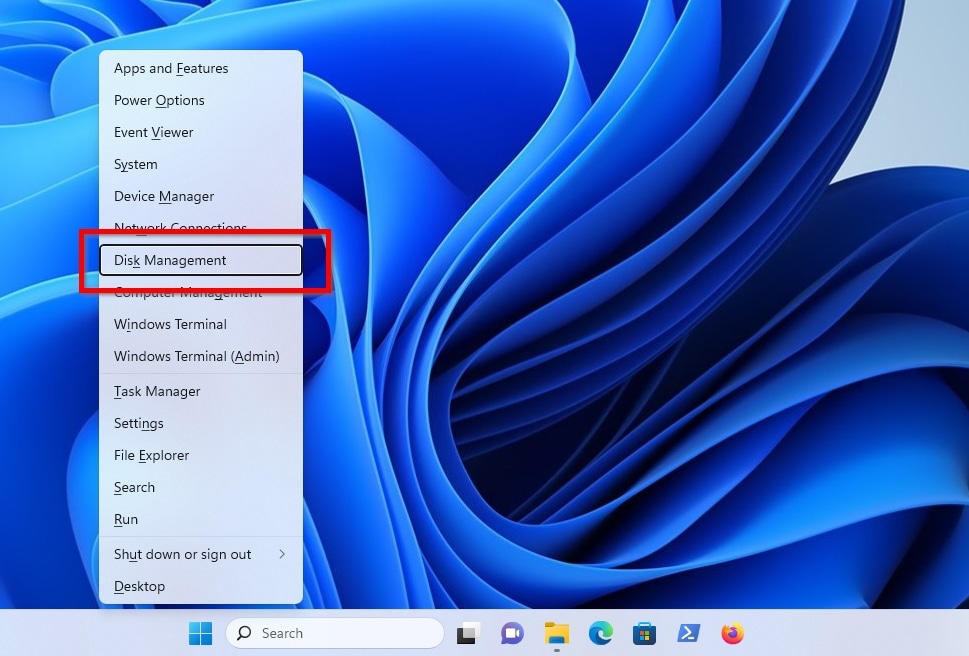The width and height of the screenshot is (969, 656).
Task: Launch Windows Terminal from the taskbar
Action: tap(688, 633)
